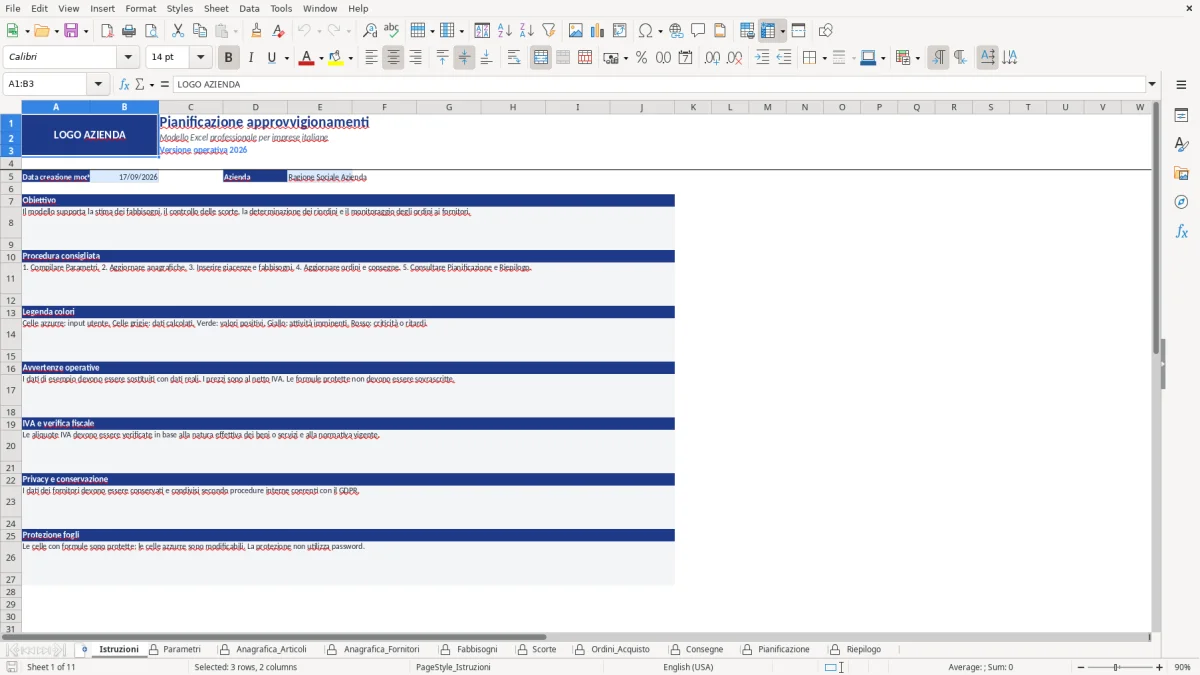Image resolution: width=1200 pixels, height=675 pixels.
Task: Adjust the zoom slider
Action: click(x=1117, y=667)
